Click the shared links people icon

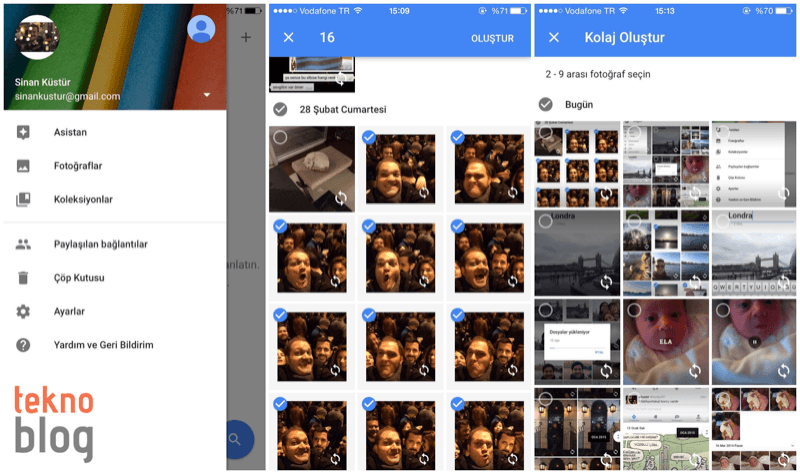point(23,244)
